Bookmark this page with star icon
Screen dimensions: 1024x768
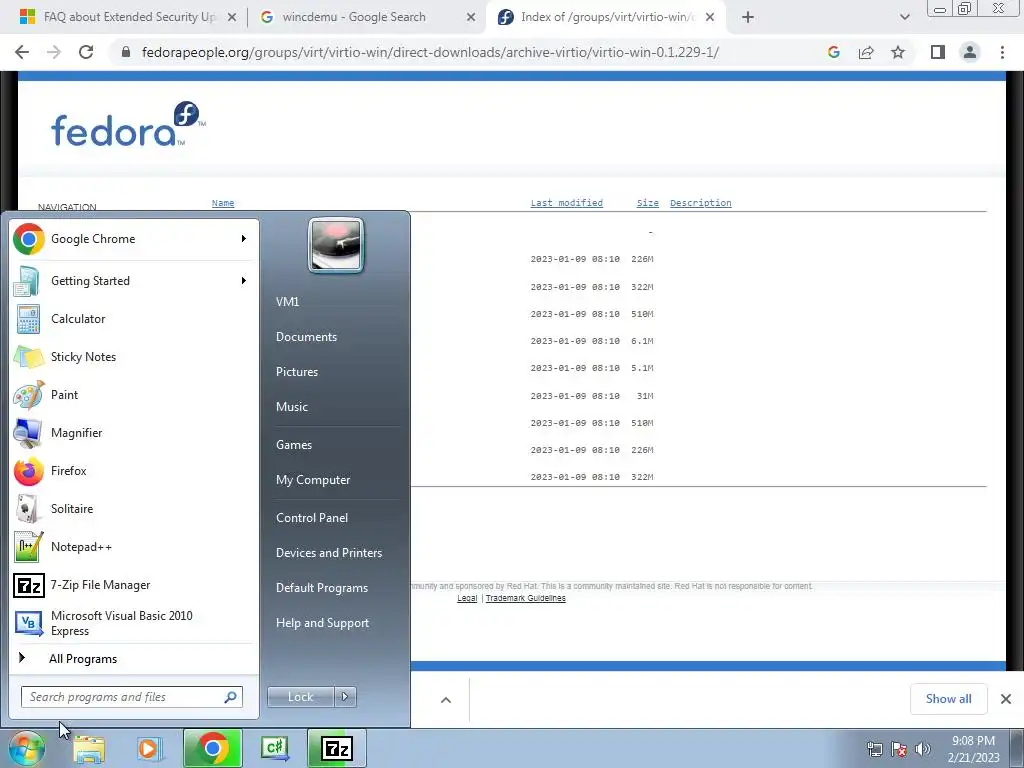(898, 52)
